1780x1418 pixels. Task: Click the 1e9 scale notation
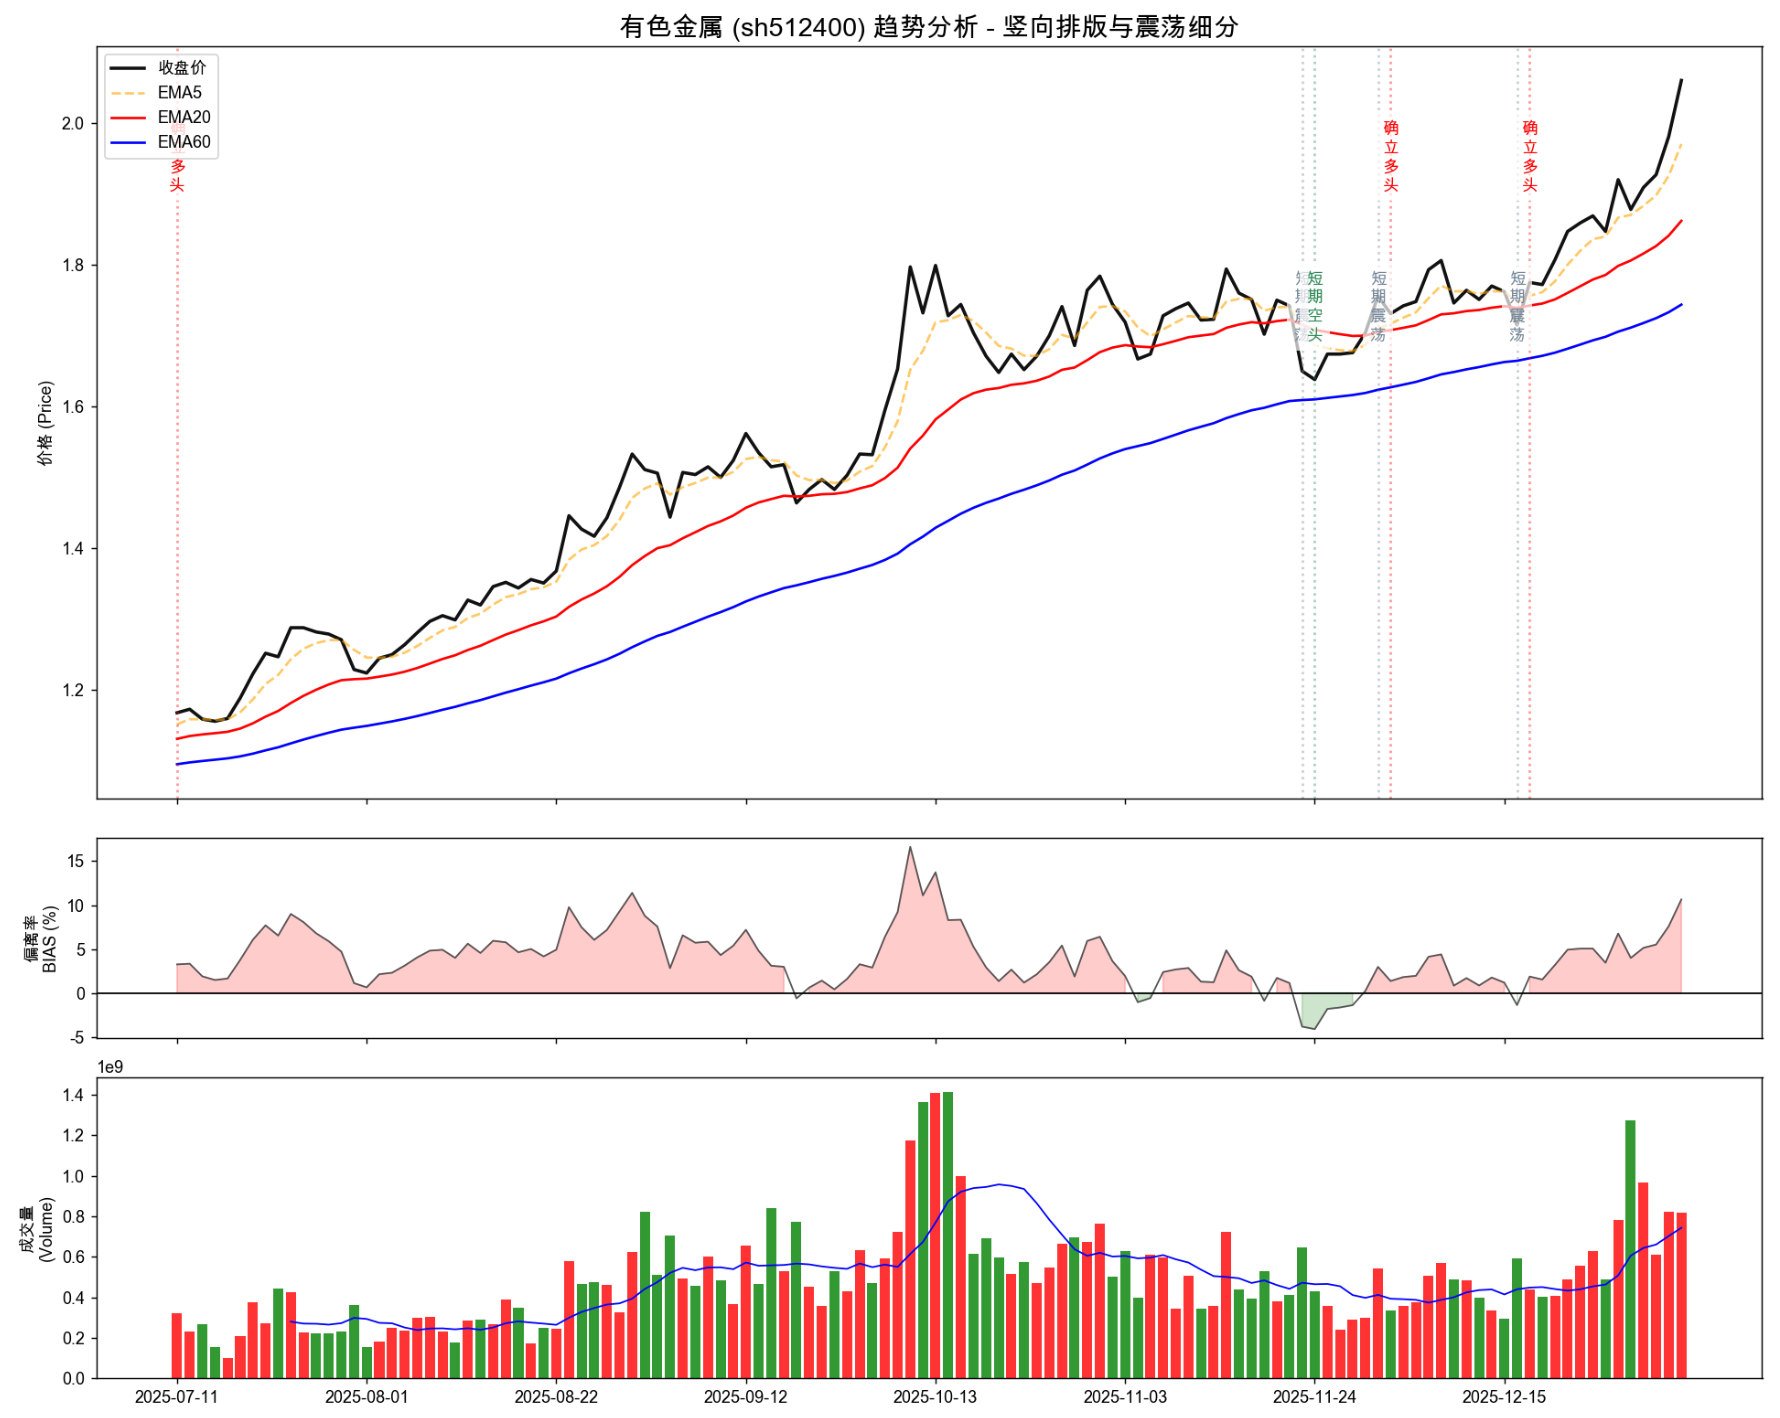click(110, 1067)
